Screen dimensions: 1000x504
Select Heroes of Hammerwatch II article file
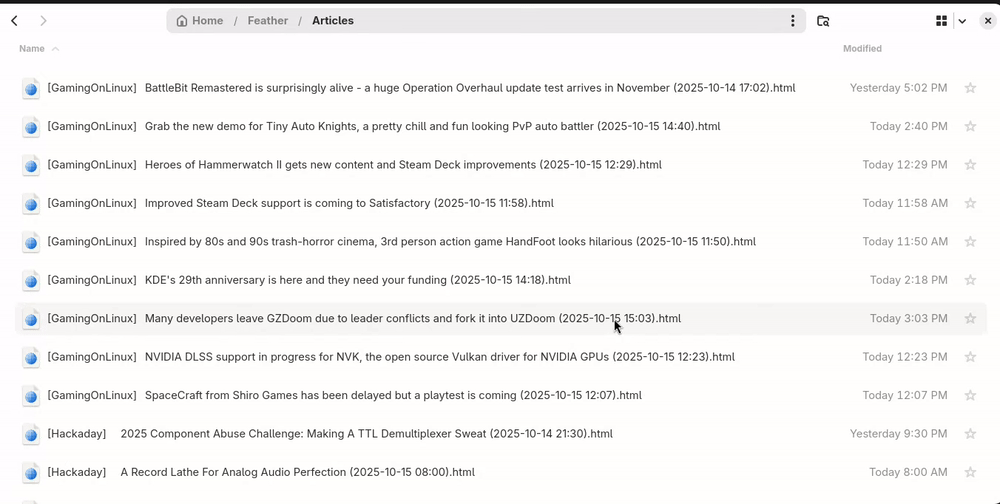pos(402,165)
